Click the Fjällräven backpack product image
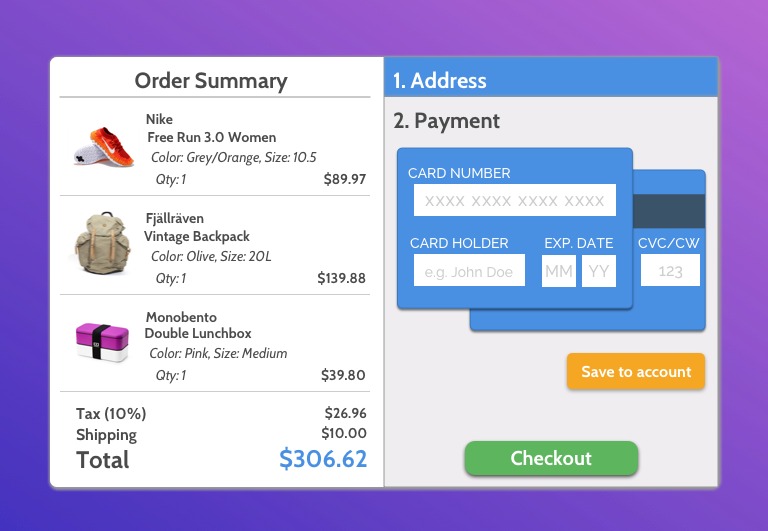Image resolution: width=768 pixels, height=531 pixels. (x=102, y=244)
